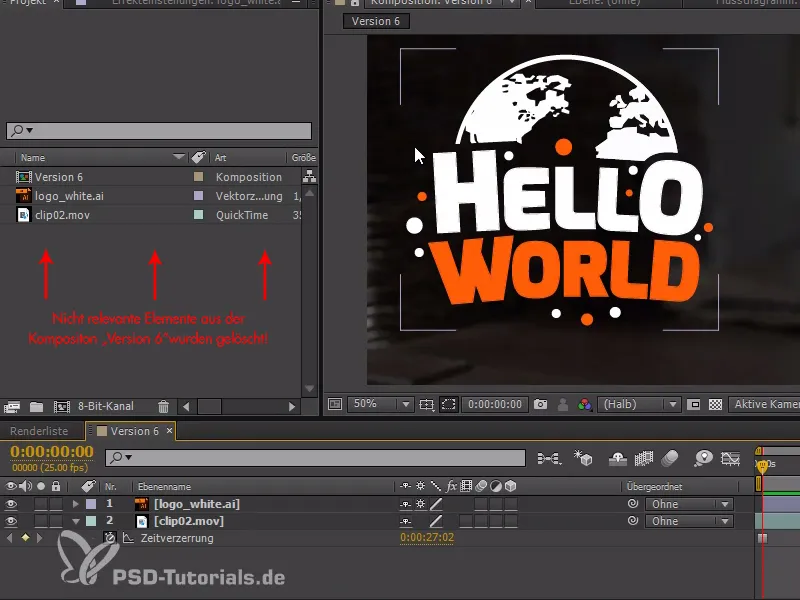Enable motion blur for the composition

coord(670,458)
